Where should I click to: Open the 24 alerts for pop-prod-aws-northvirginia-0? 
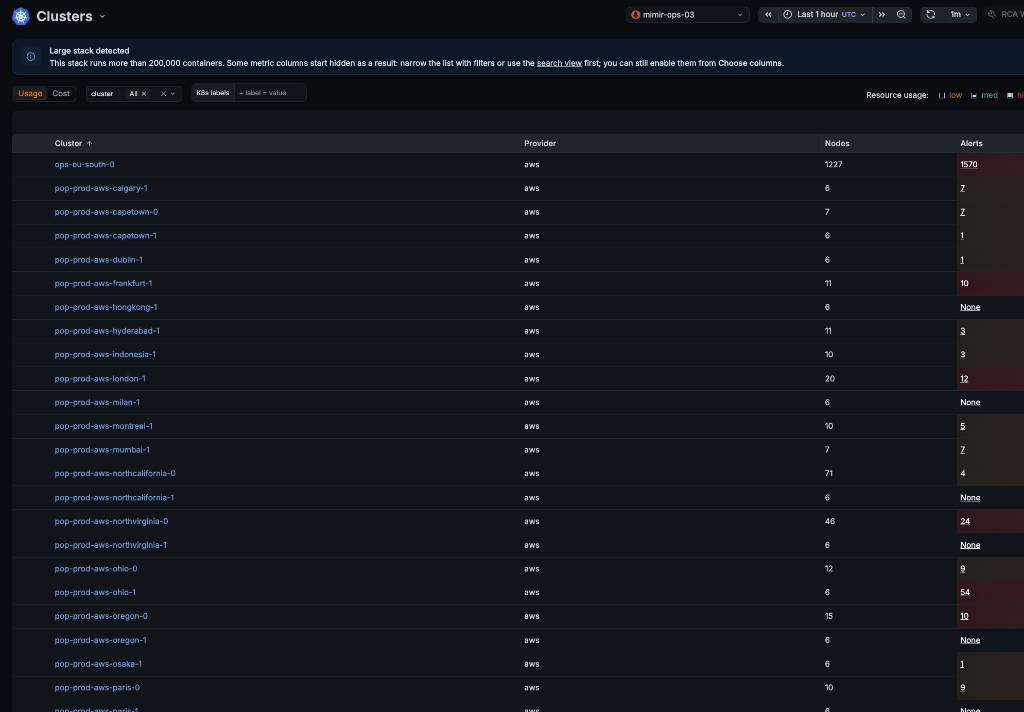click(x=965, y=521)
